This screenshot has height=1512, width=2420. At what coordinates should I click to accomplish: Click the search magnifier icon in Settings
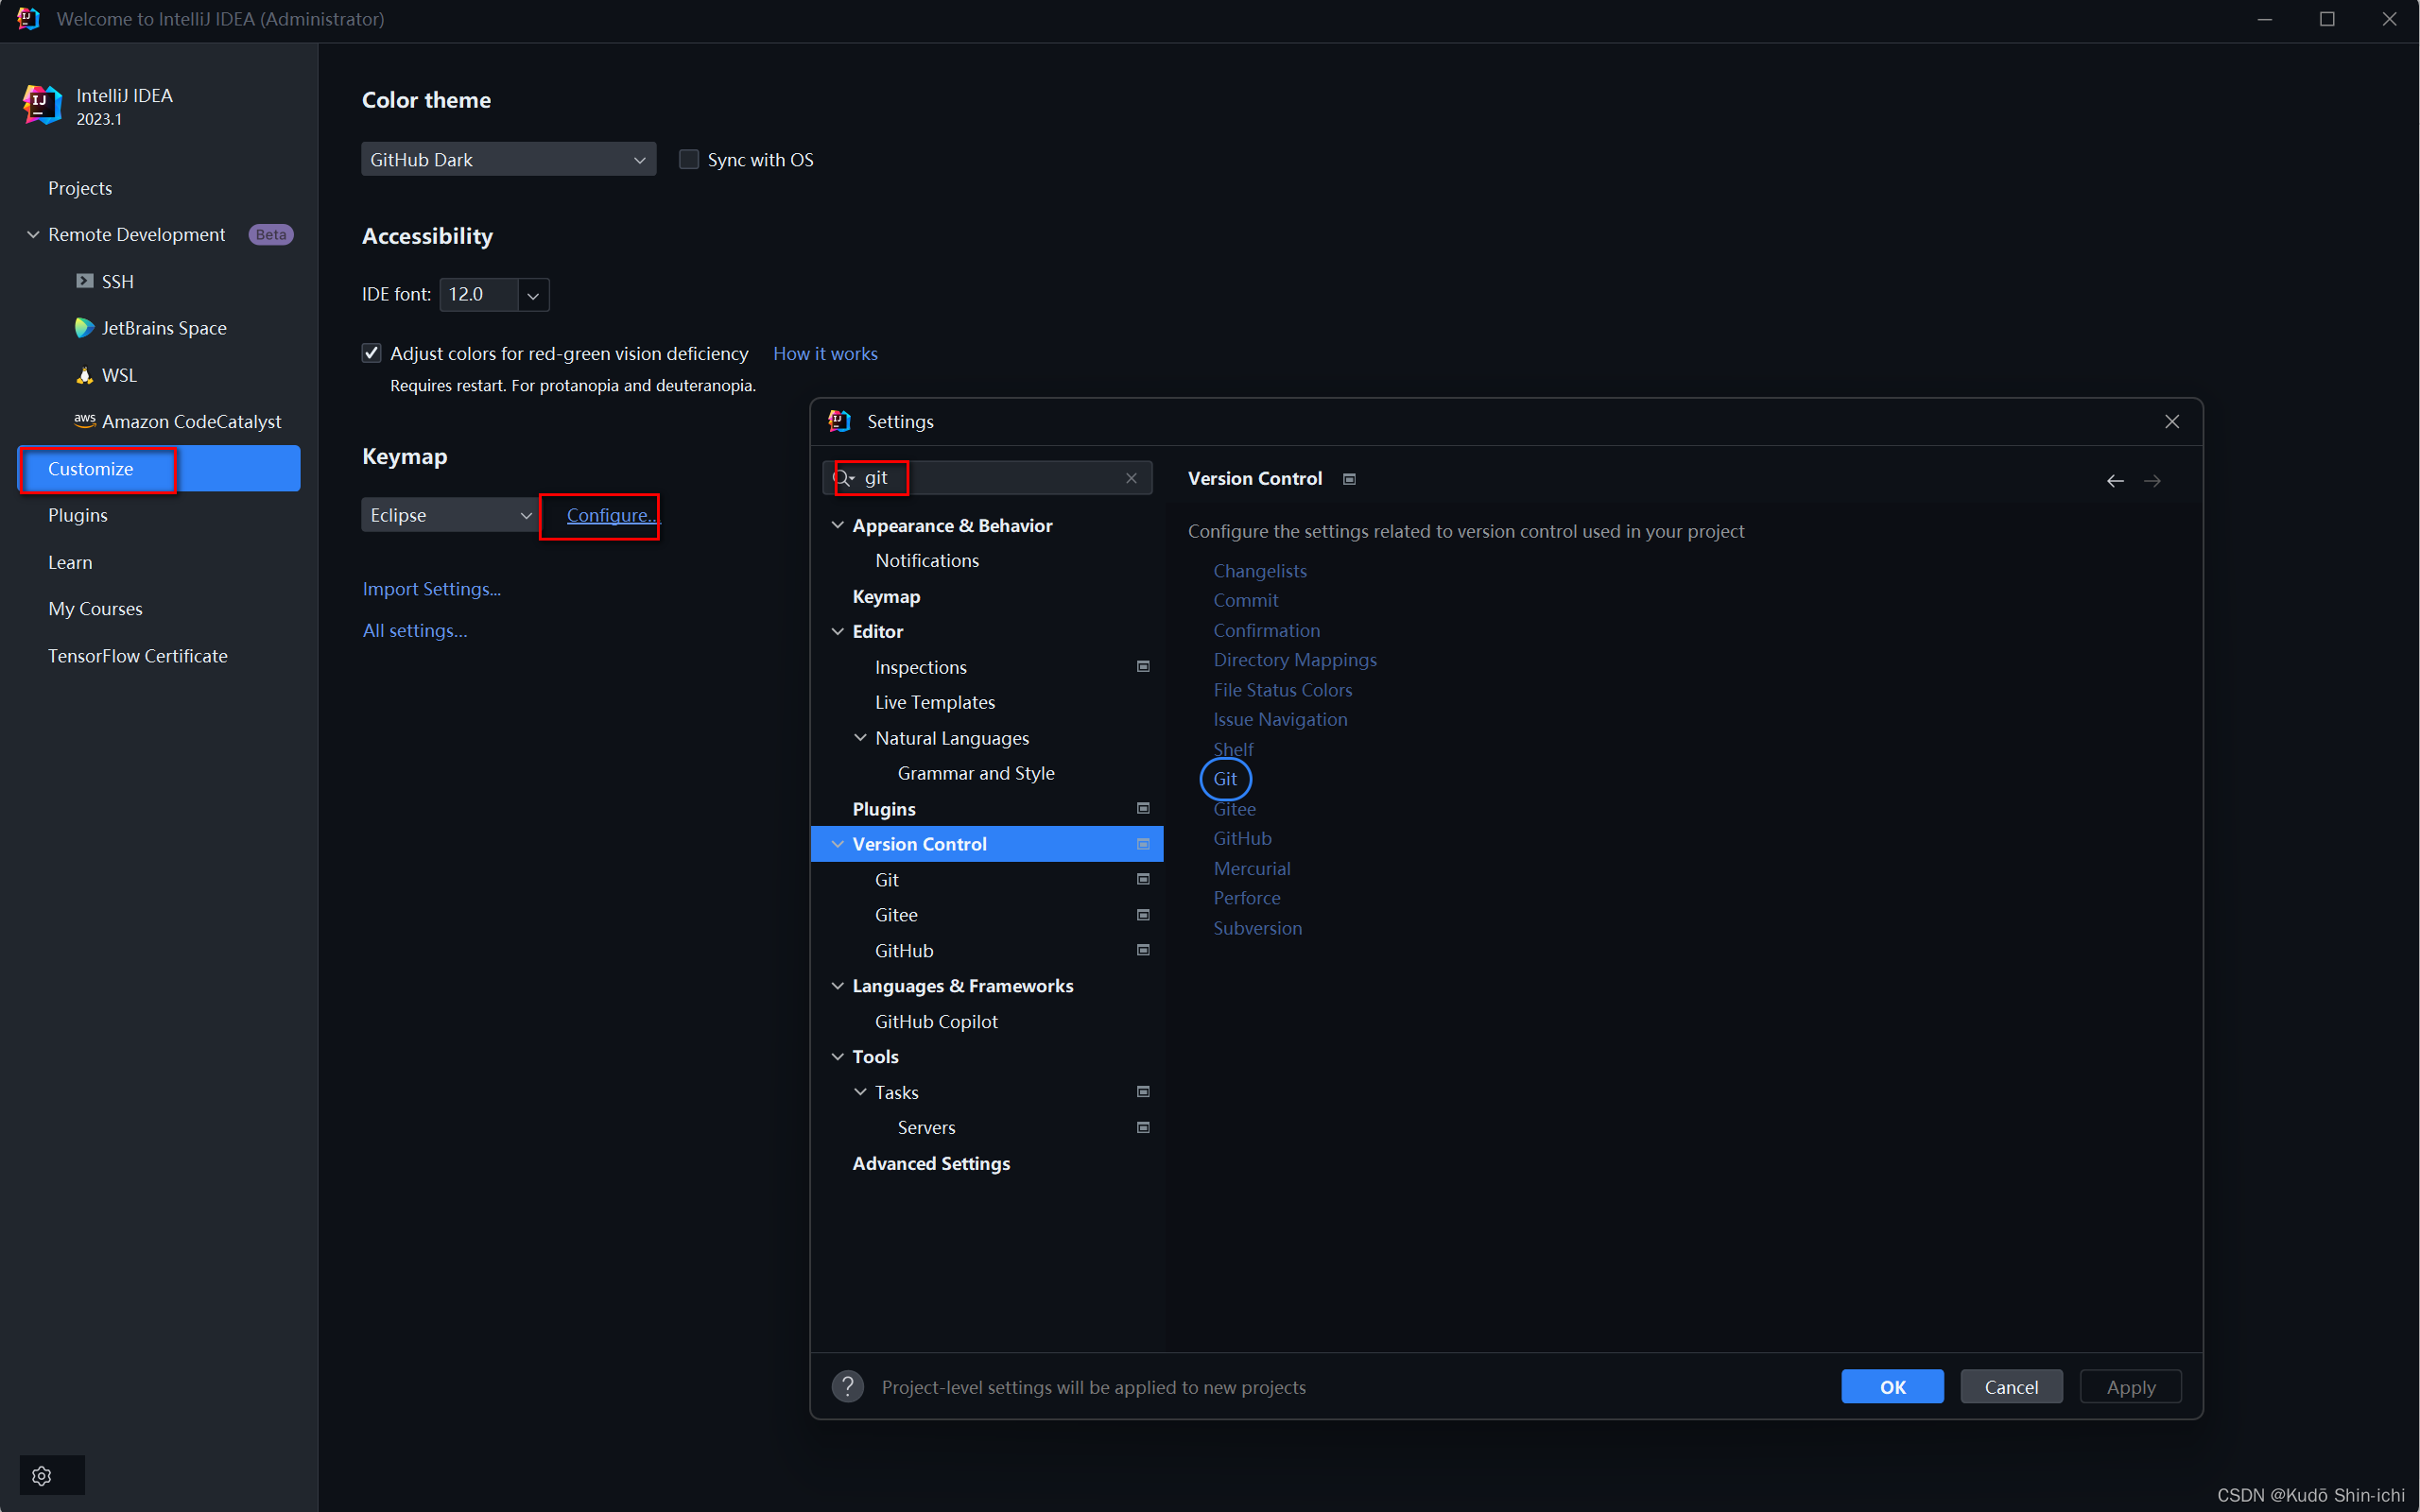(843, 478)
